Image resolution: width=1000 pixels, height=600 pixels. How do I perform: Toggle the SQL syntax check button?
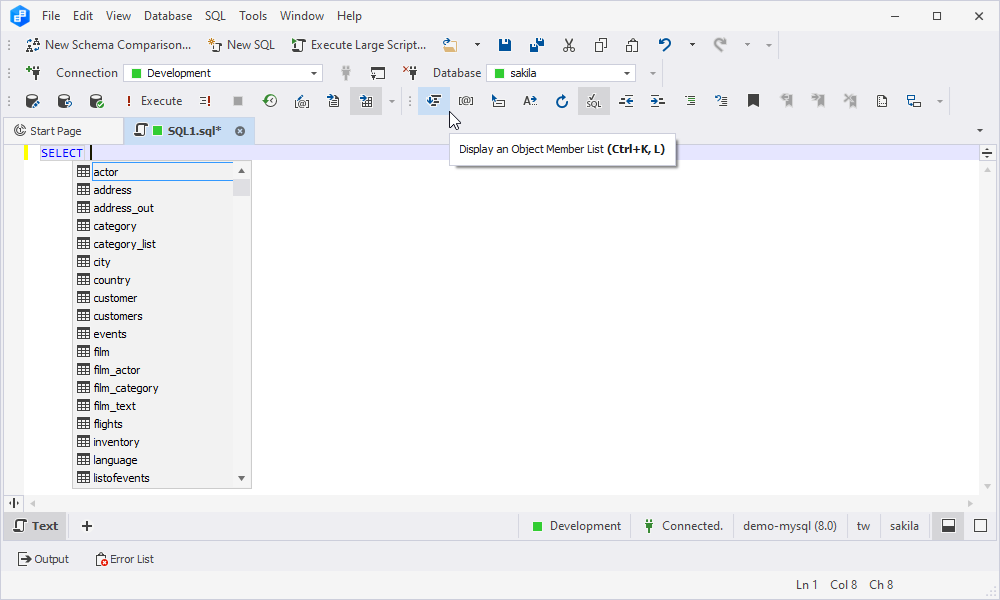point(594,101)
